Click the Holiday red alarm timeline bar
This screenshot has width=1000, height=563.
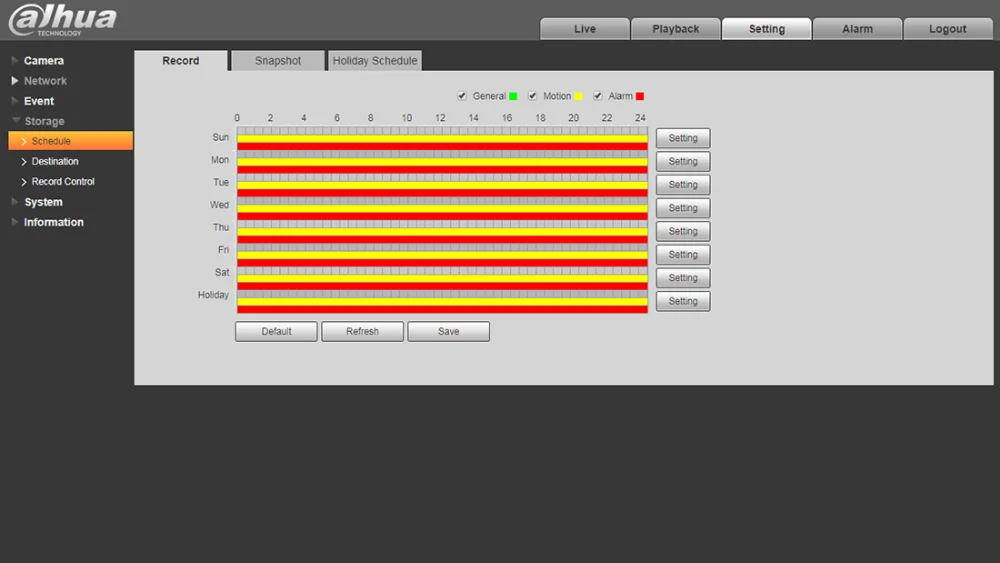click(443, 309)
